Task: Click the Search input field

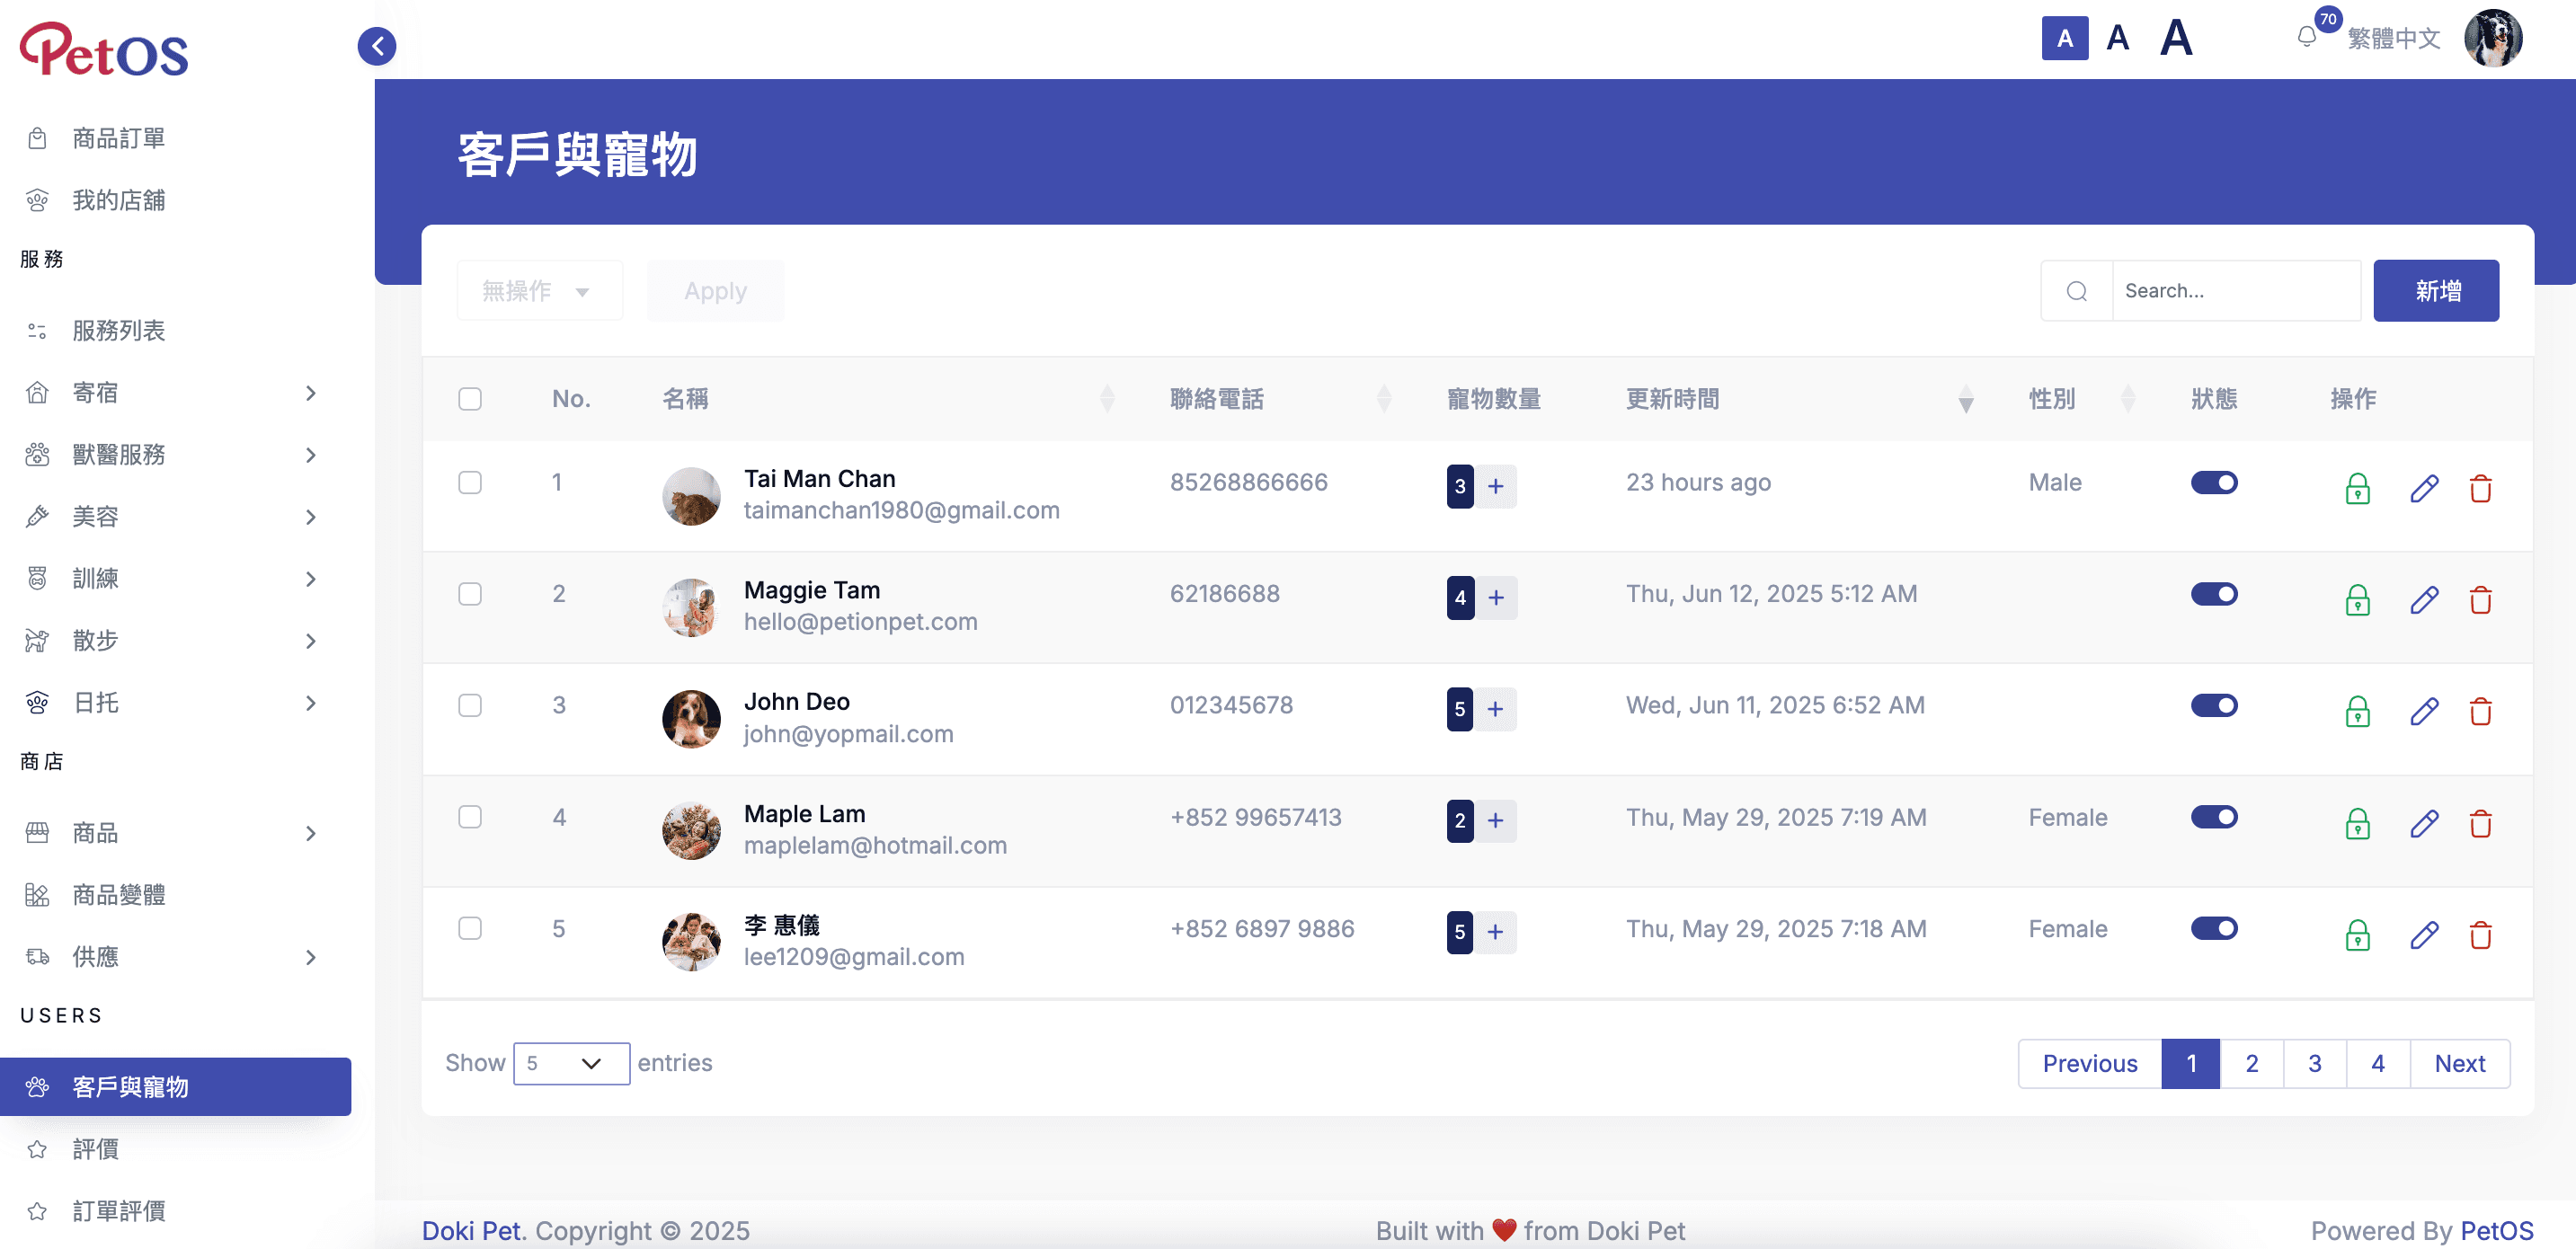Action: [2236, 291]
